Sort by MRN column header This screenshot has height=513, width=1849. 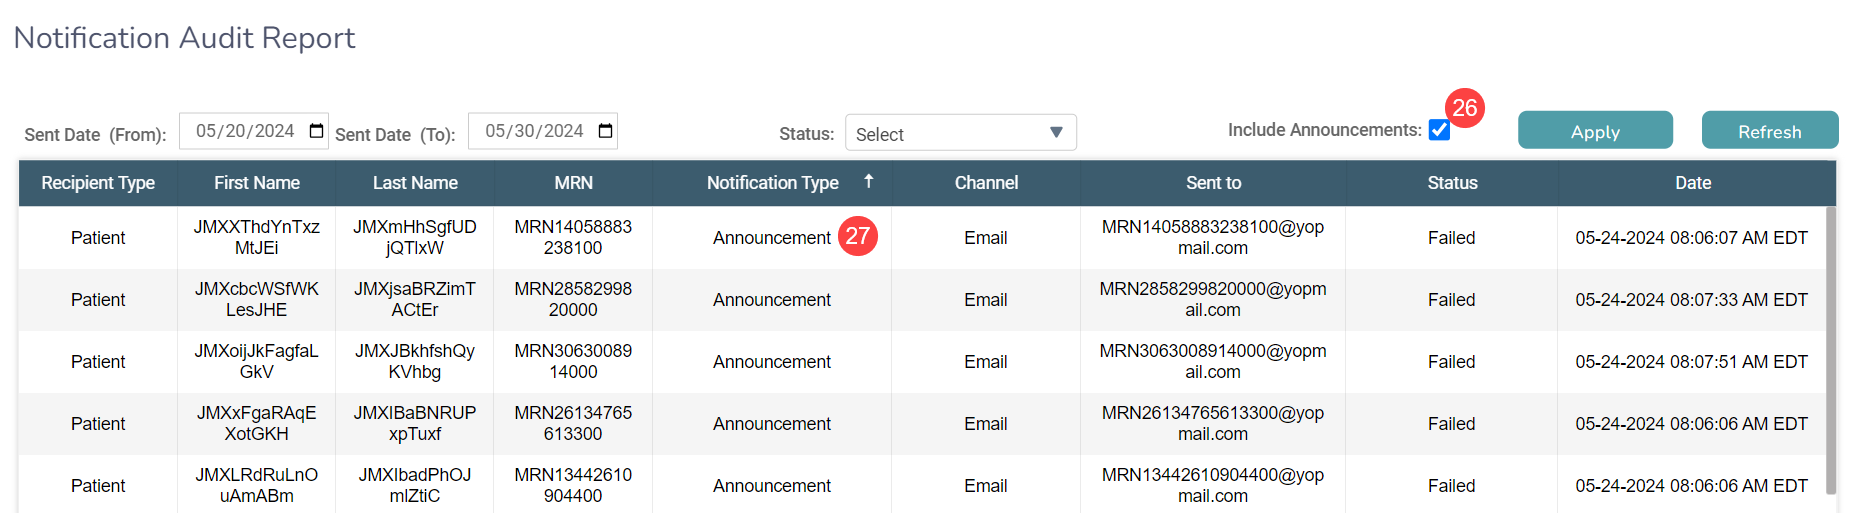(x=573, y=183)
